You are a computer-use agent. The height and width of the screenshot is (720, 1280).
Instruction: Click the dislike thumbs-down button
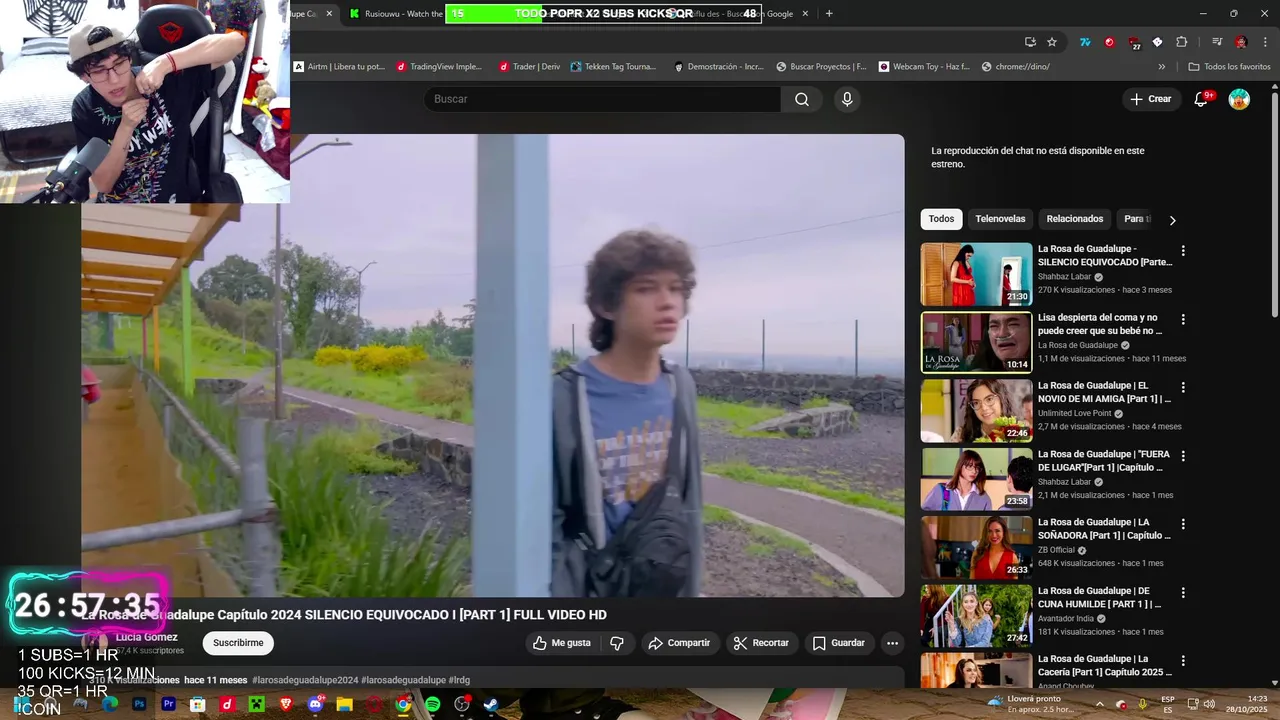(617, 643)
